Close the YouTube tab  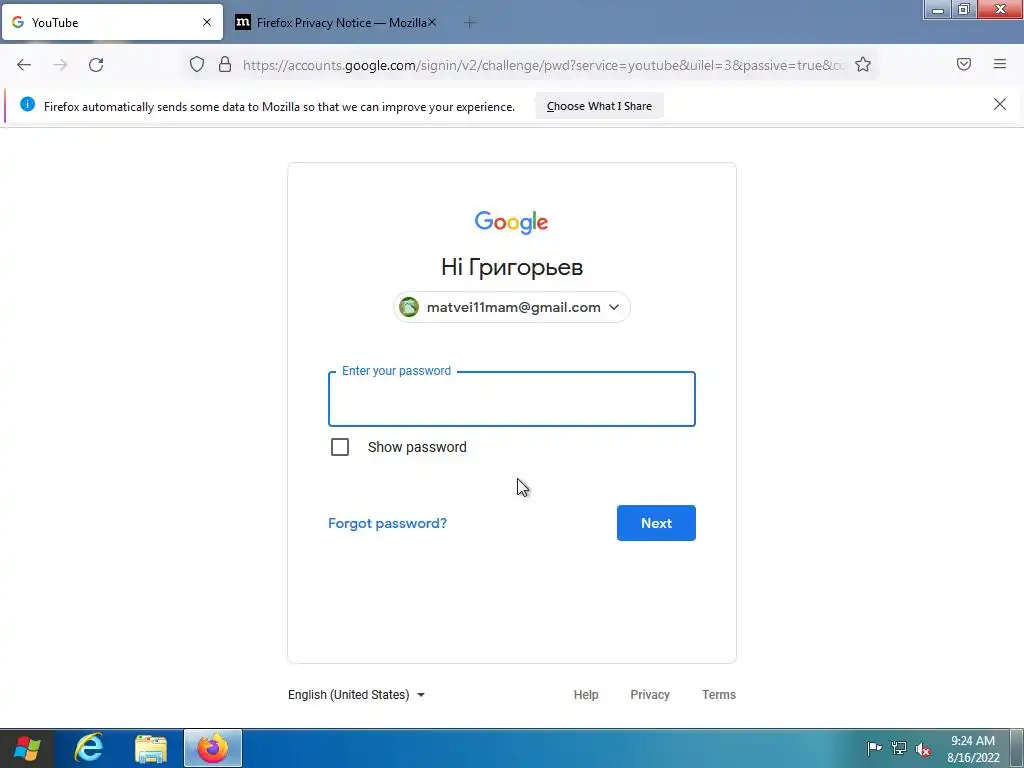point(207,22)
